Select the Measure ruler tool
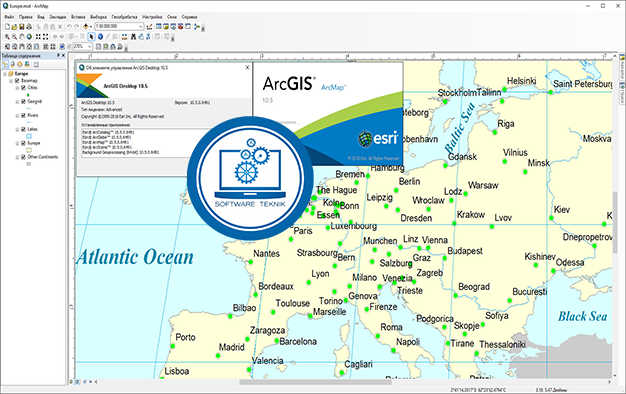The width and height of the screenshot is (626, 394). click(124, 36)
